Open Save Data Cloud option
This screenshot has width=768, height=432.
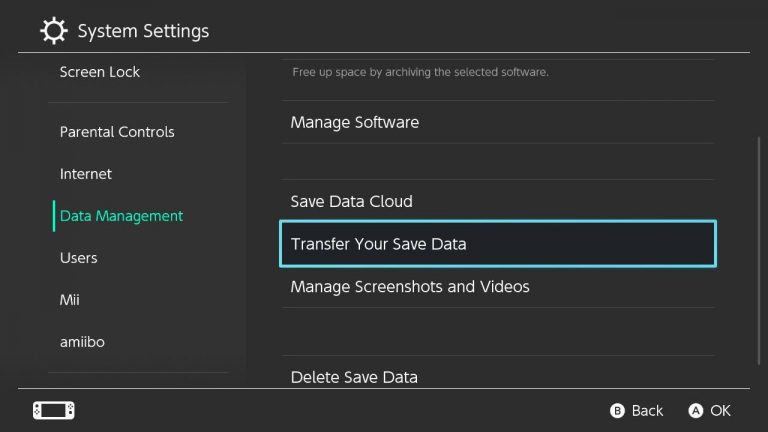tap(498, 201)
